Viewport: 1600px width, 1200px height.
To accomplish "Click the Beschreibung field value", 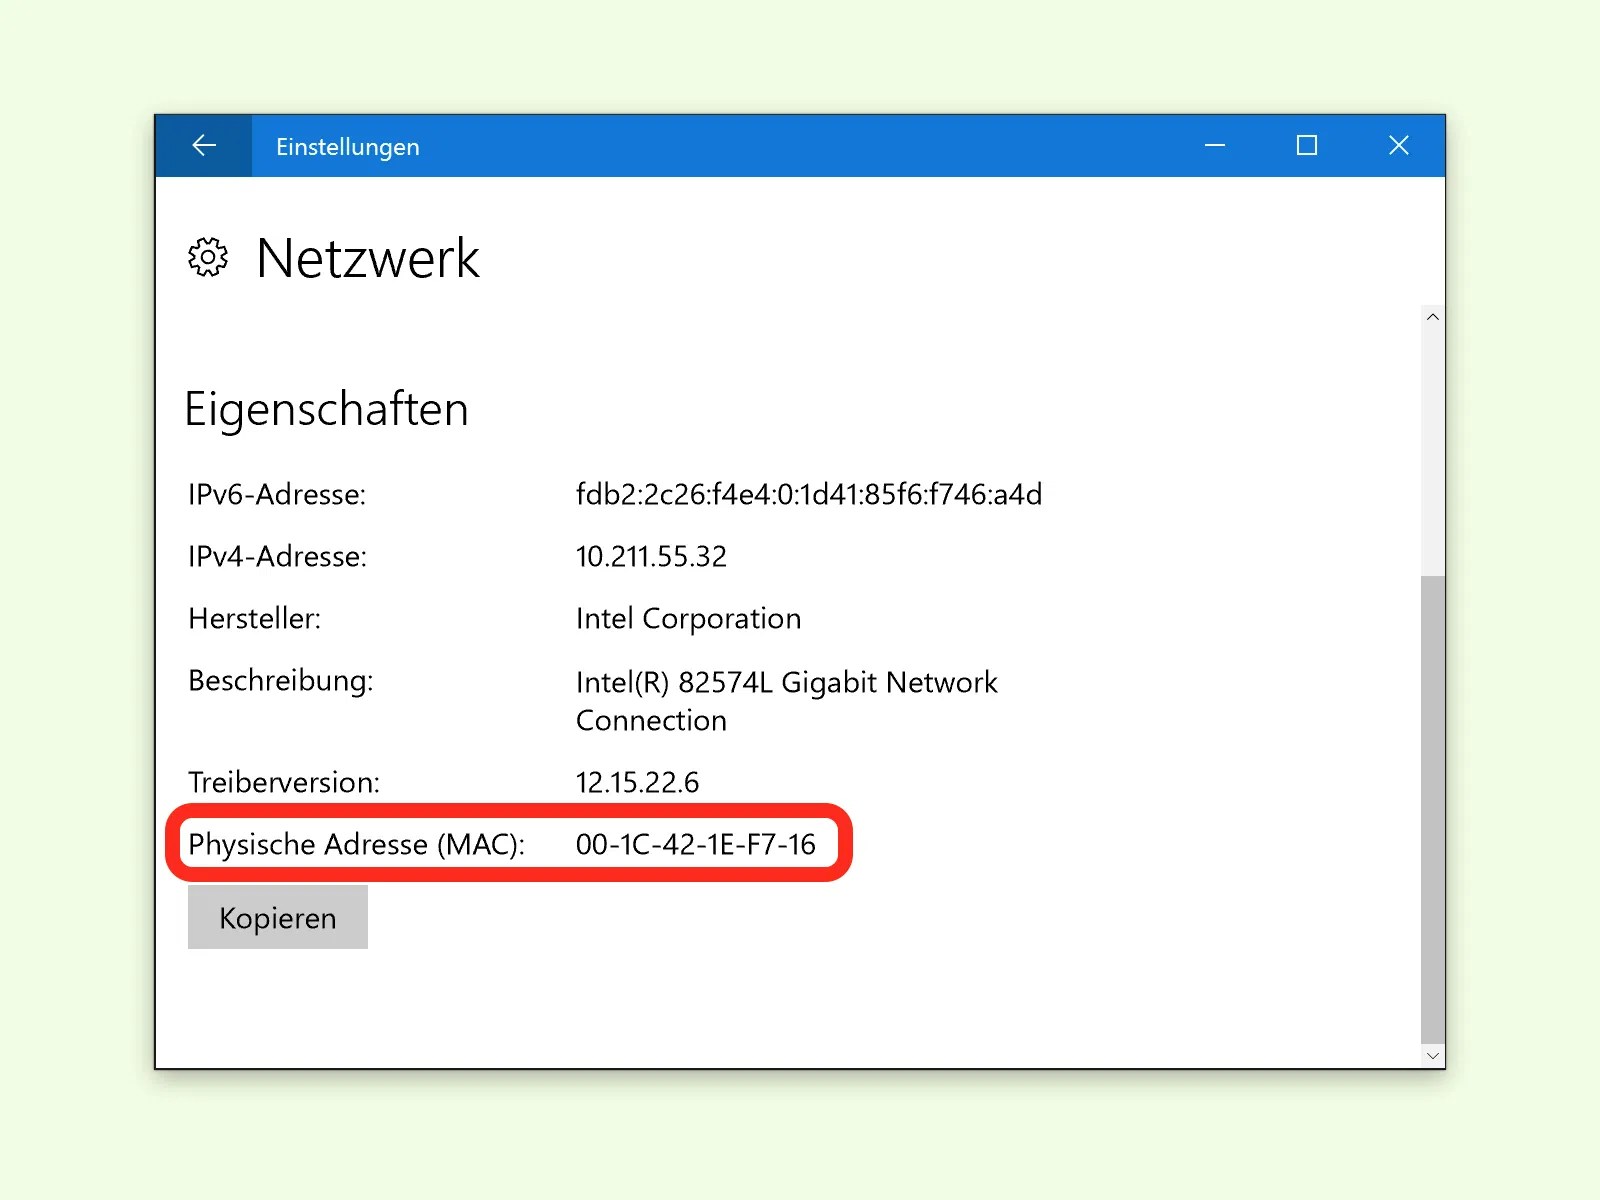I will [786, 700].
